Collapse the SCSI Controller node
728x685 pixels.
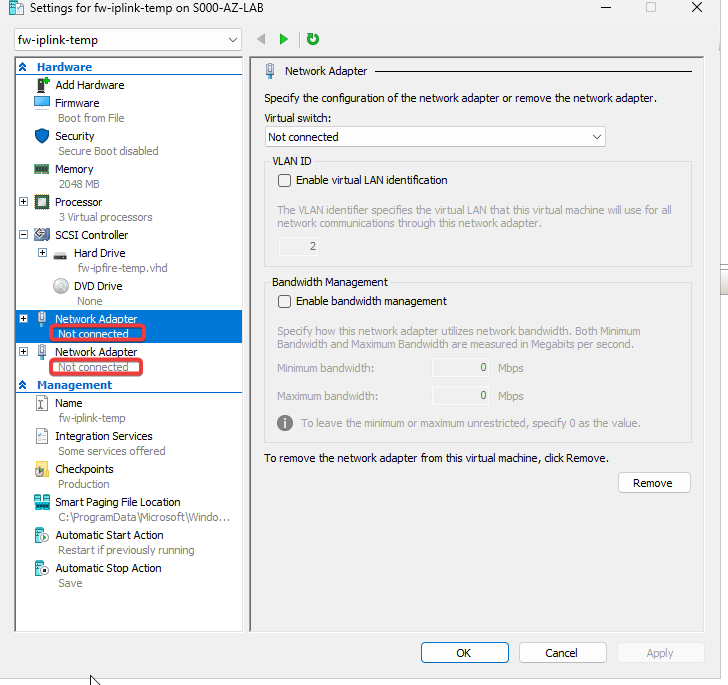24,235
